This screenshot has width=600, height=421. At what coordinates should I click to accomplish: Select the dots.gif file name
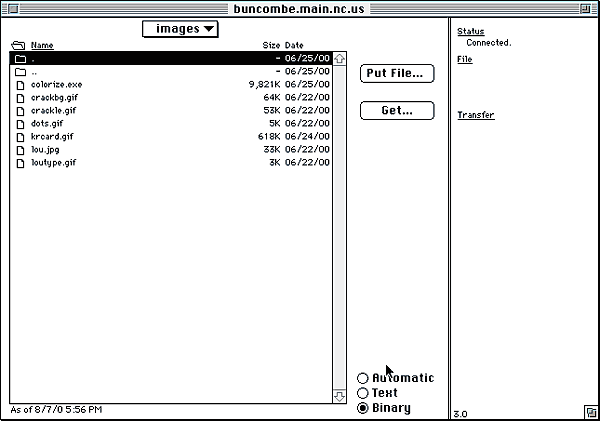tap(47, 124)
